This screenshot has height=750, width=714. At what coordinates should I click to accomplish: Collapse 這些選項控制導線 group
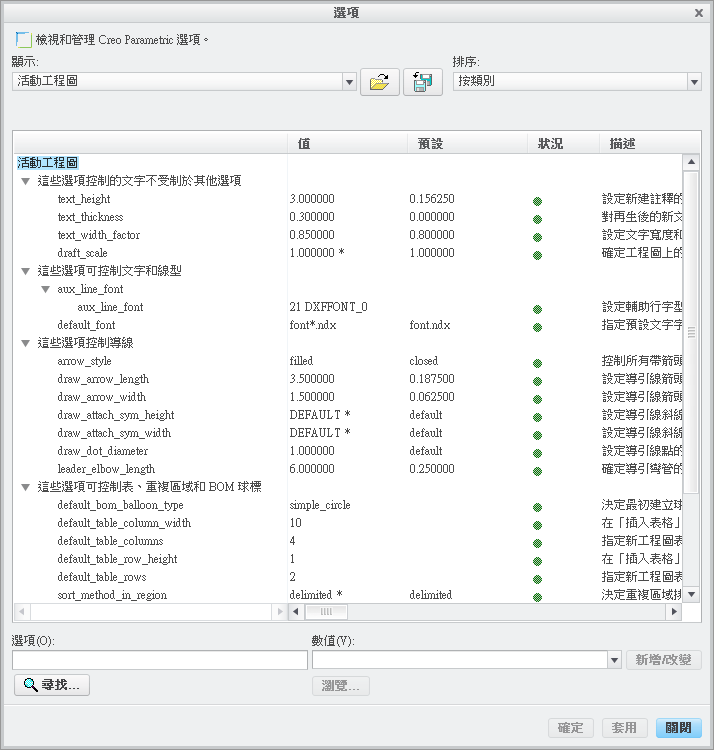pos(26,343)
